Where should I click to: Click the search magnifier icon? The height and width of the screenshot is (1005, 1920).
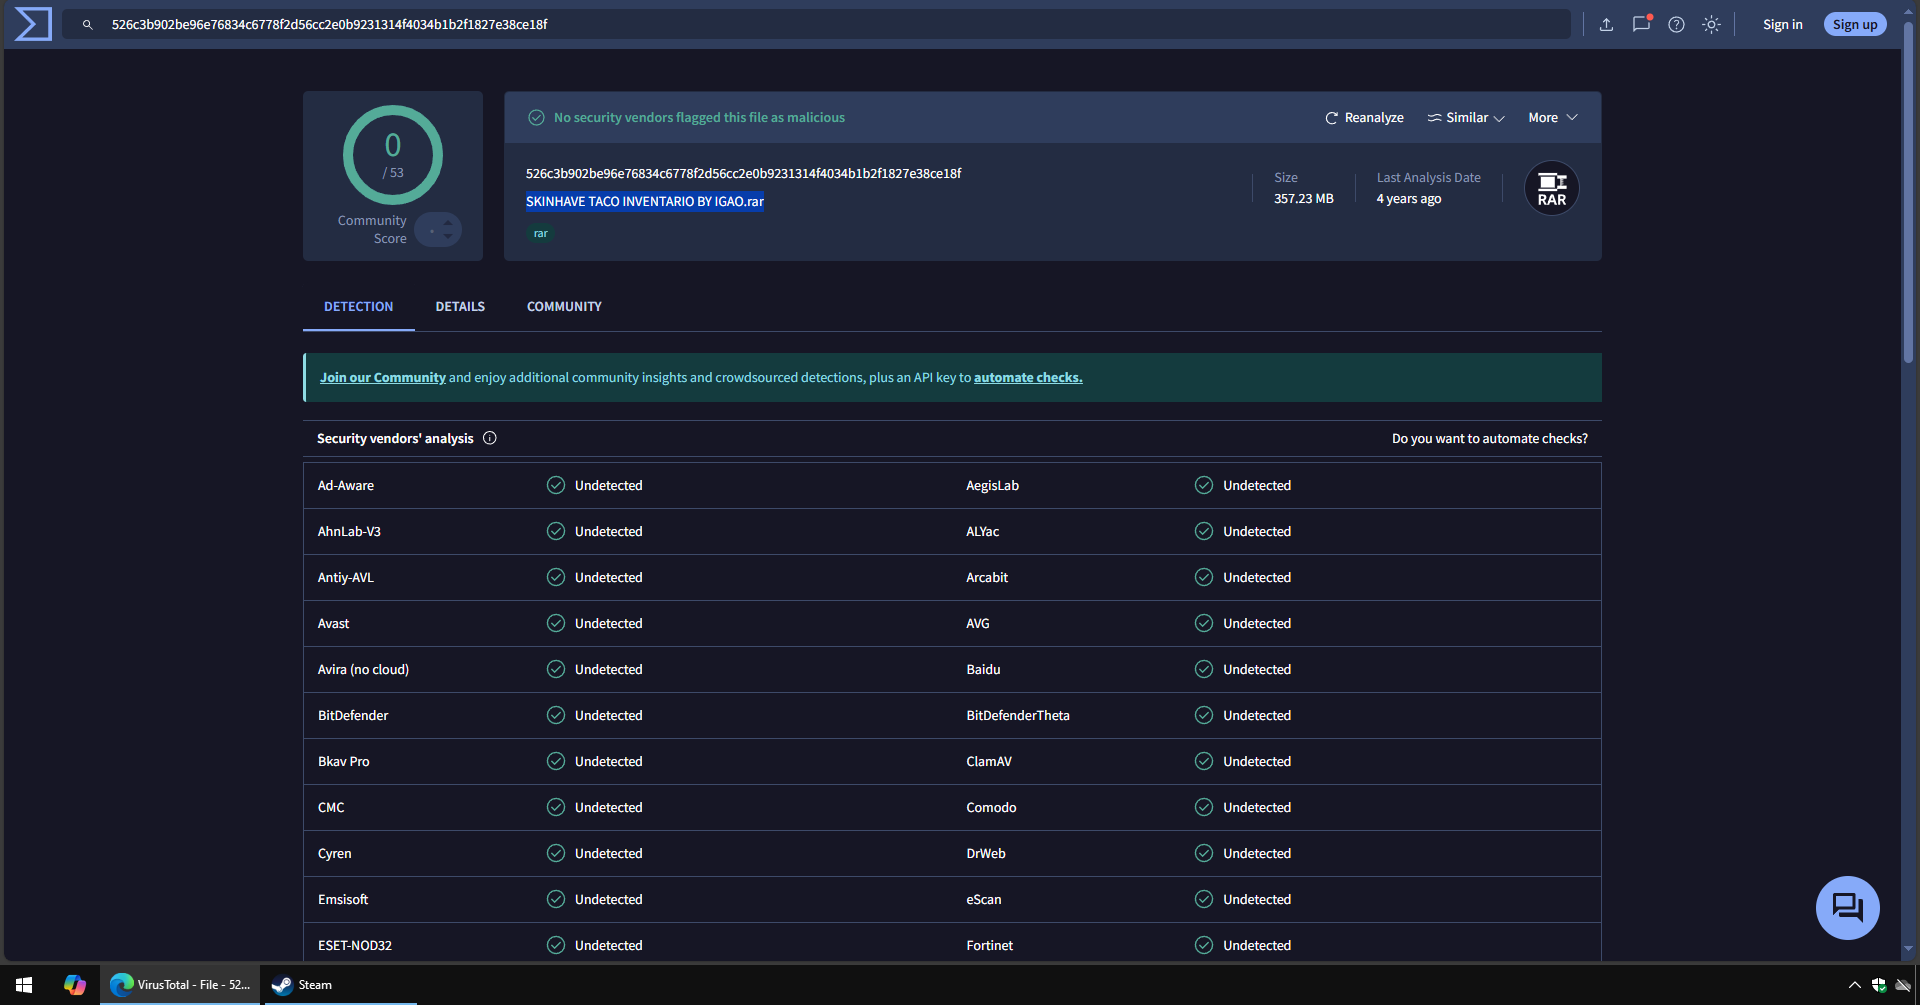(88, 24)
